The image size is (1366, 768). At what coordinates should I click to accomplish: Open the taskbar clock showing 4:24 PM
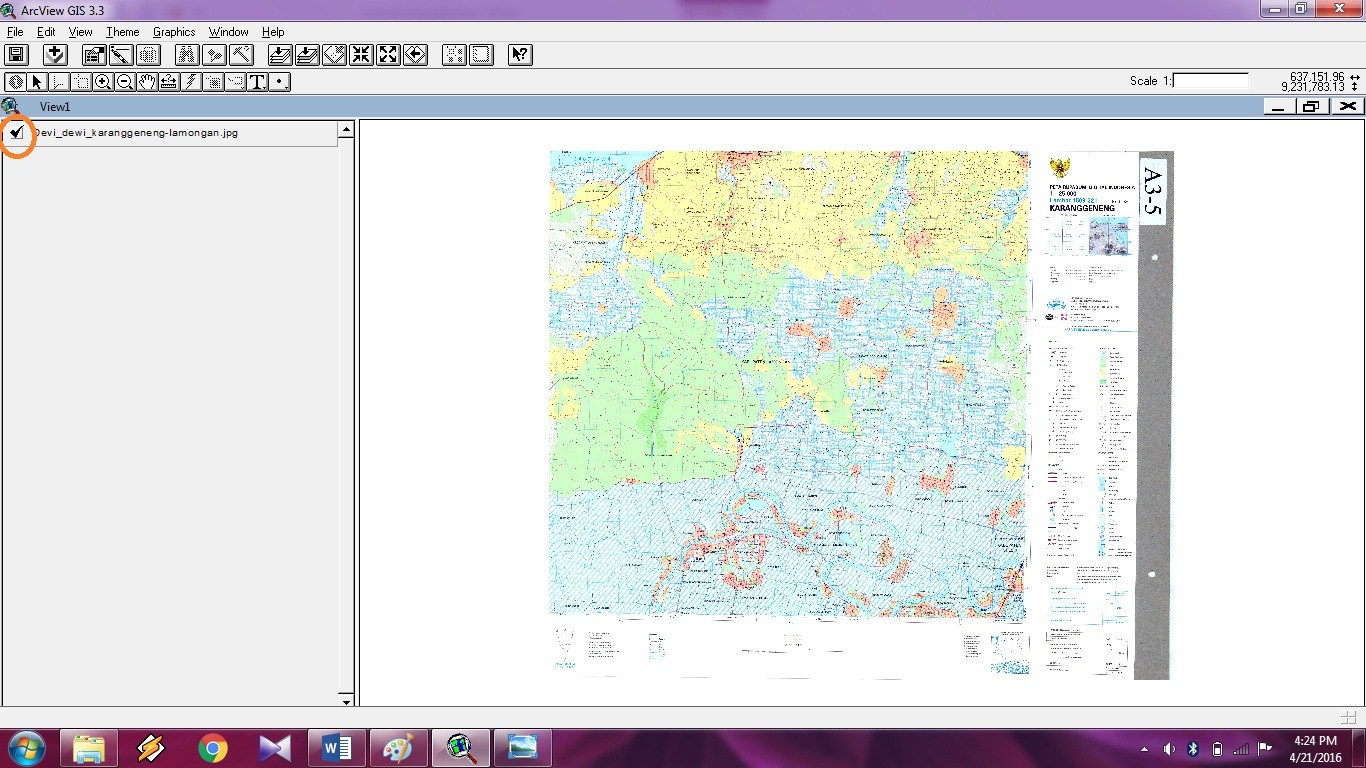pos(1315,749)
